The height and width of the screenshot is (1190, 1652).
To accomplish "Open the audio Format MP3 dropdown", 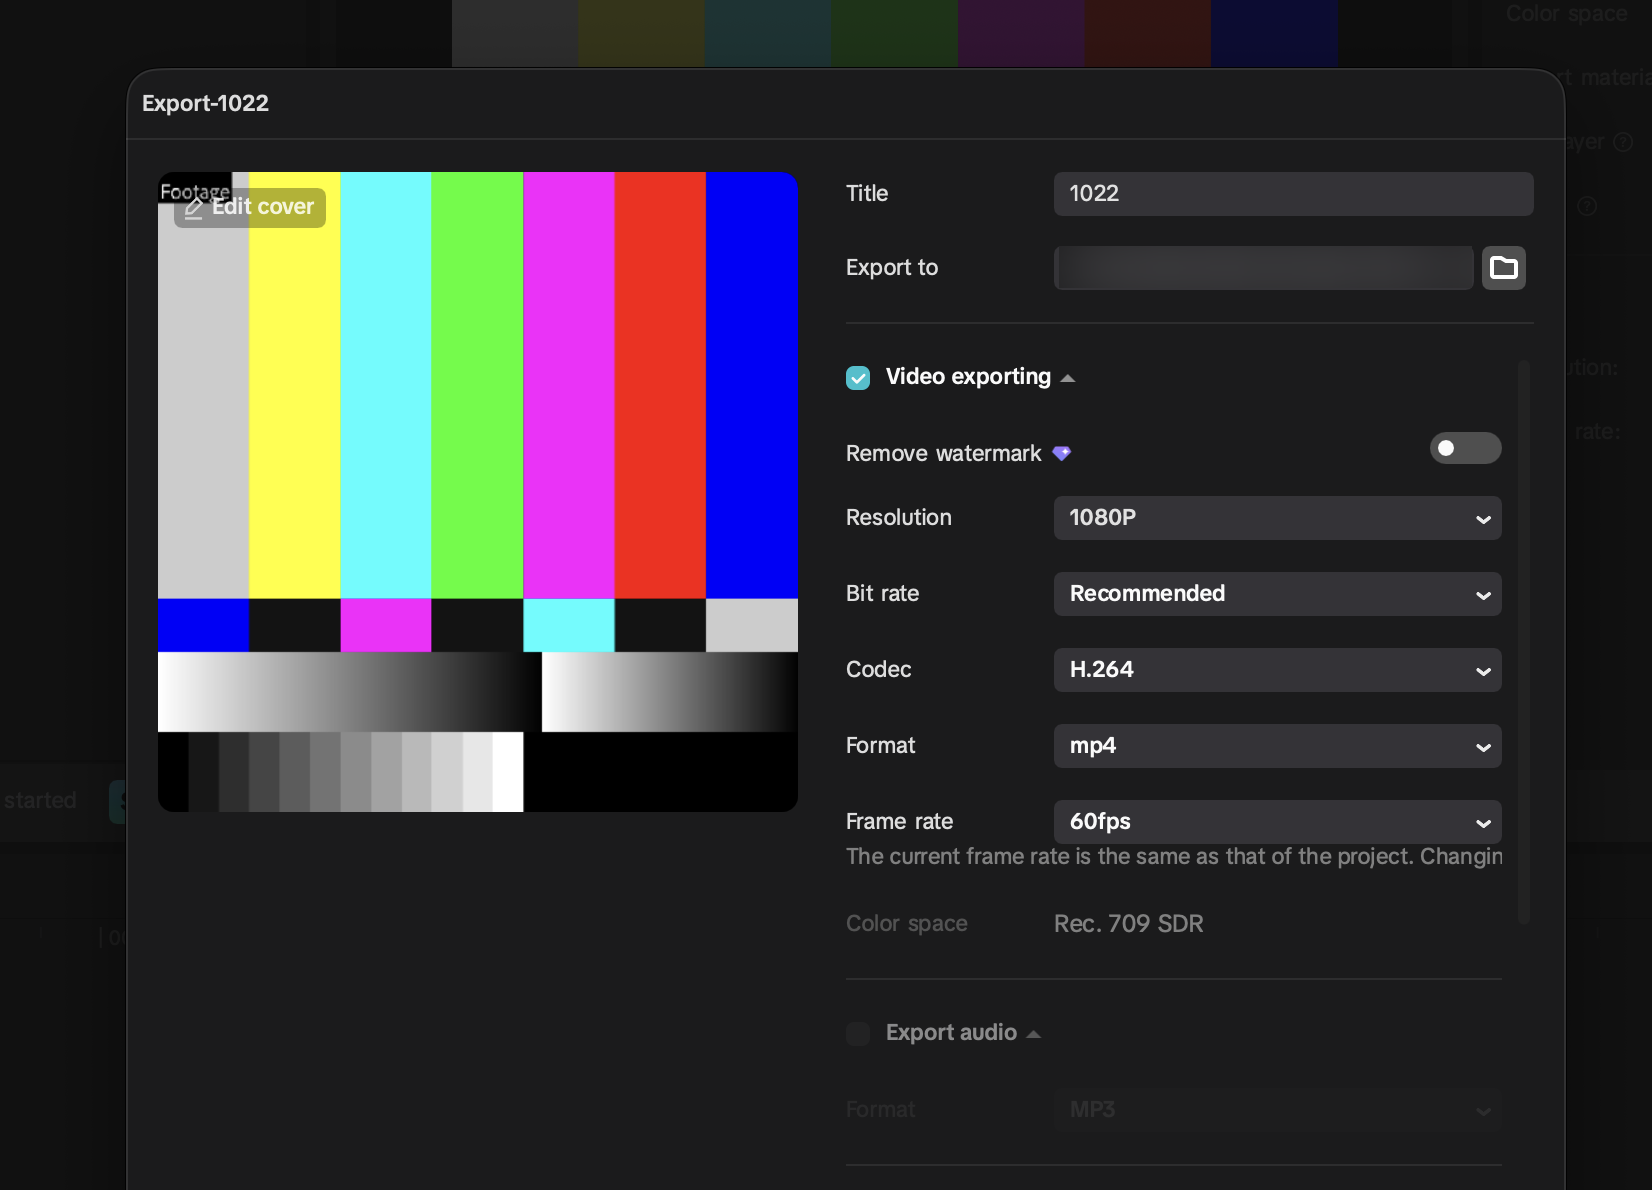I will [1277, 1110].
